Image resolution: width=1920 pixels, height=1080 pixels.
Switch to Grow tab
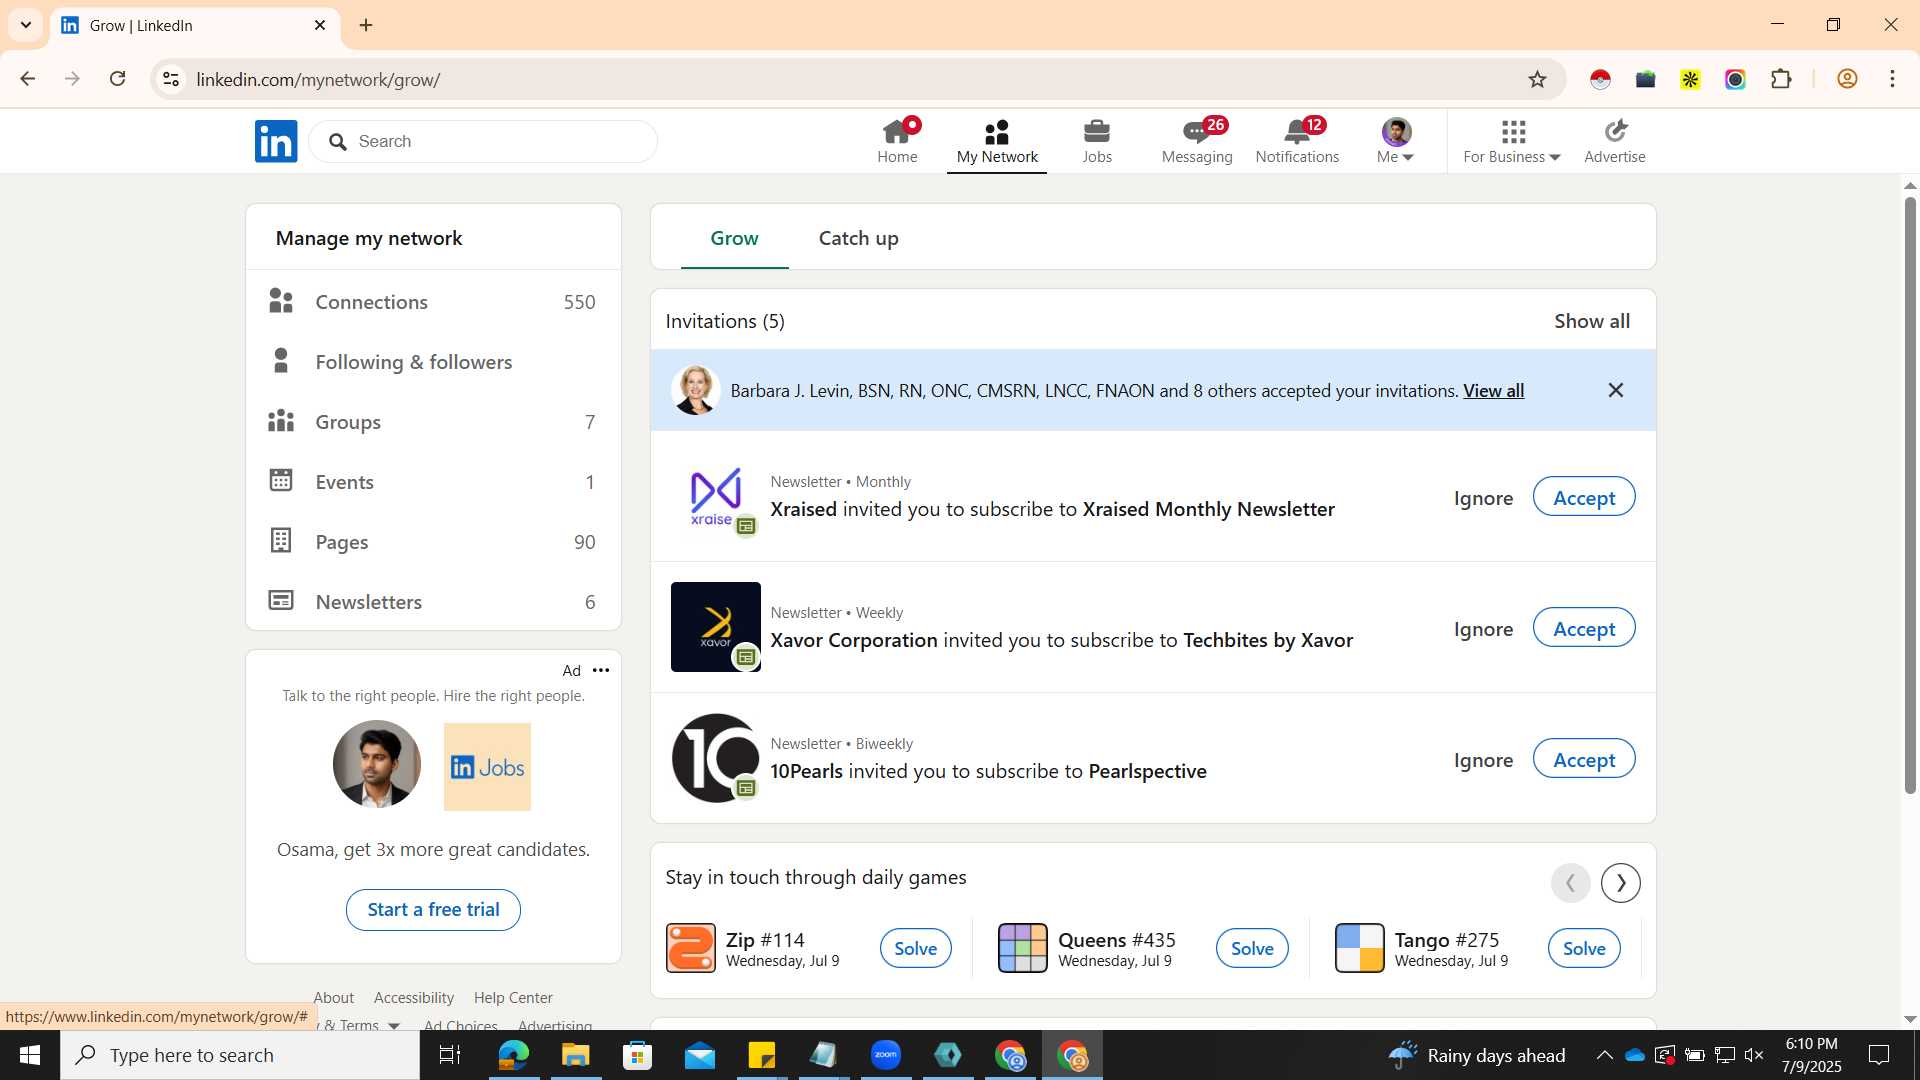tap(734, 238)
